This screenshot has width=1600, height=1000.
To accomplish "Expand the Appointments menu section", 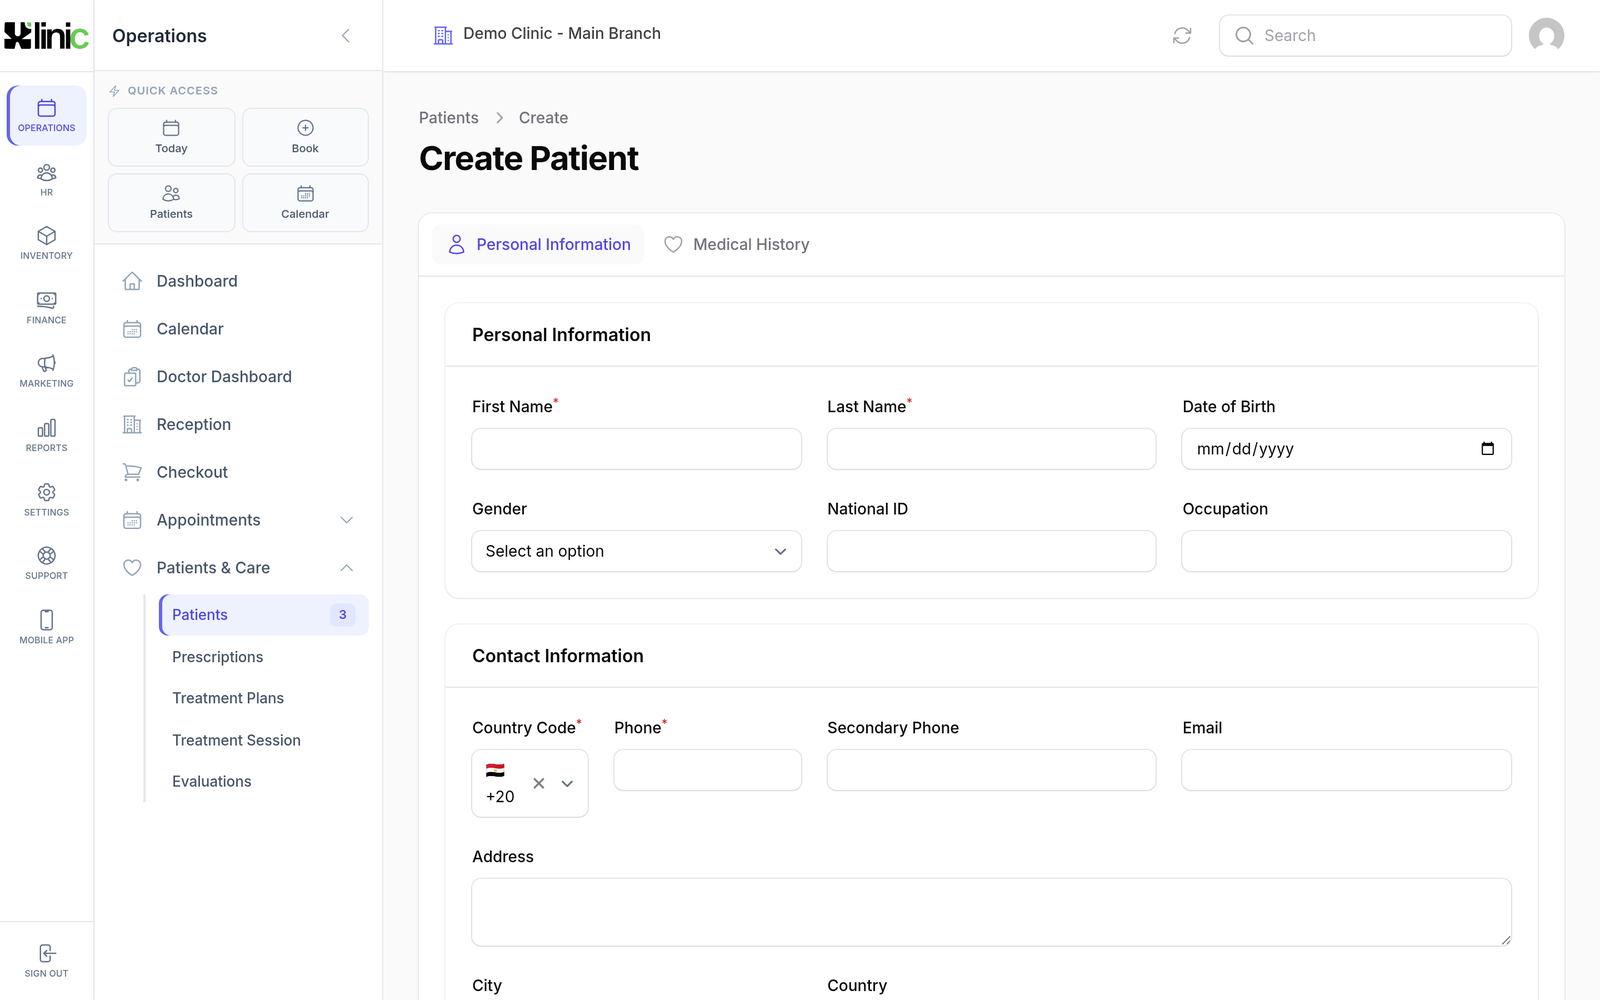I will (x=238, y=520).
